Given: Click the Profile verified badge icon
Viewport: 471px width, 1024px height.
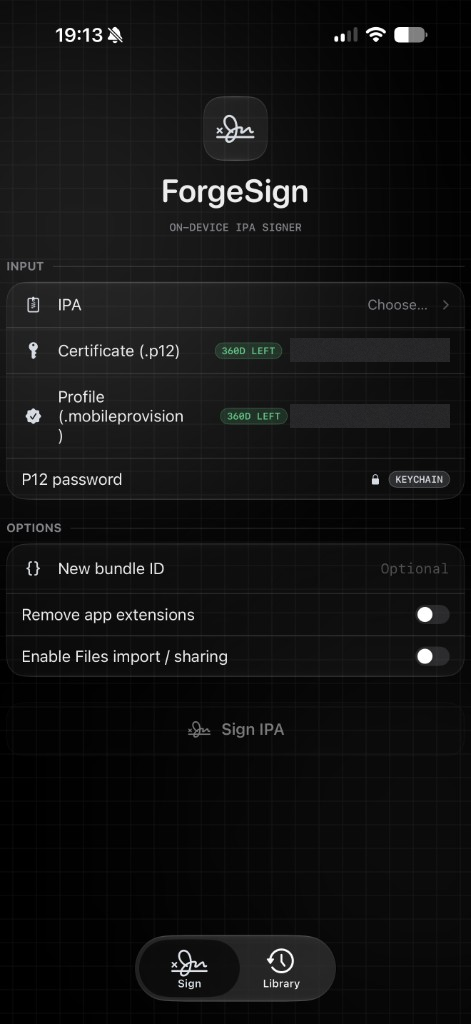Looking at the screenshot, I should coord(33,416).
